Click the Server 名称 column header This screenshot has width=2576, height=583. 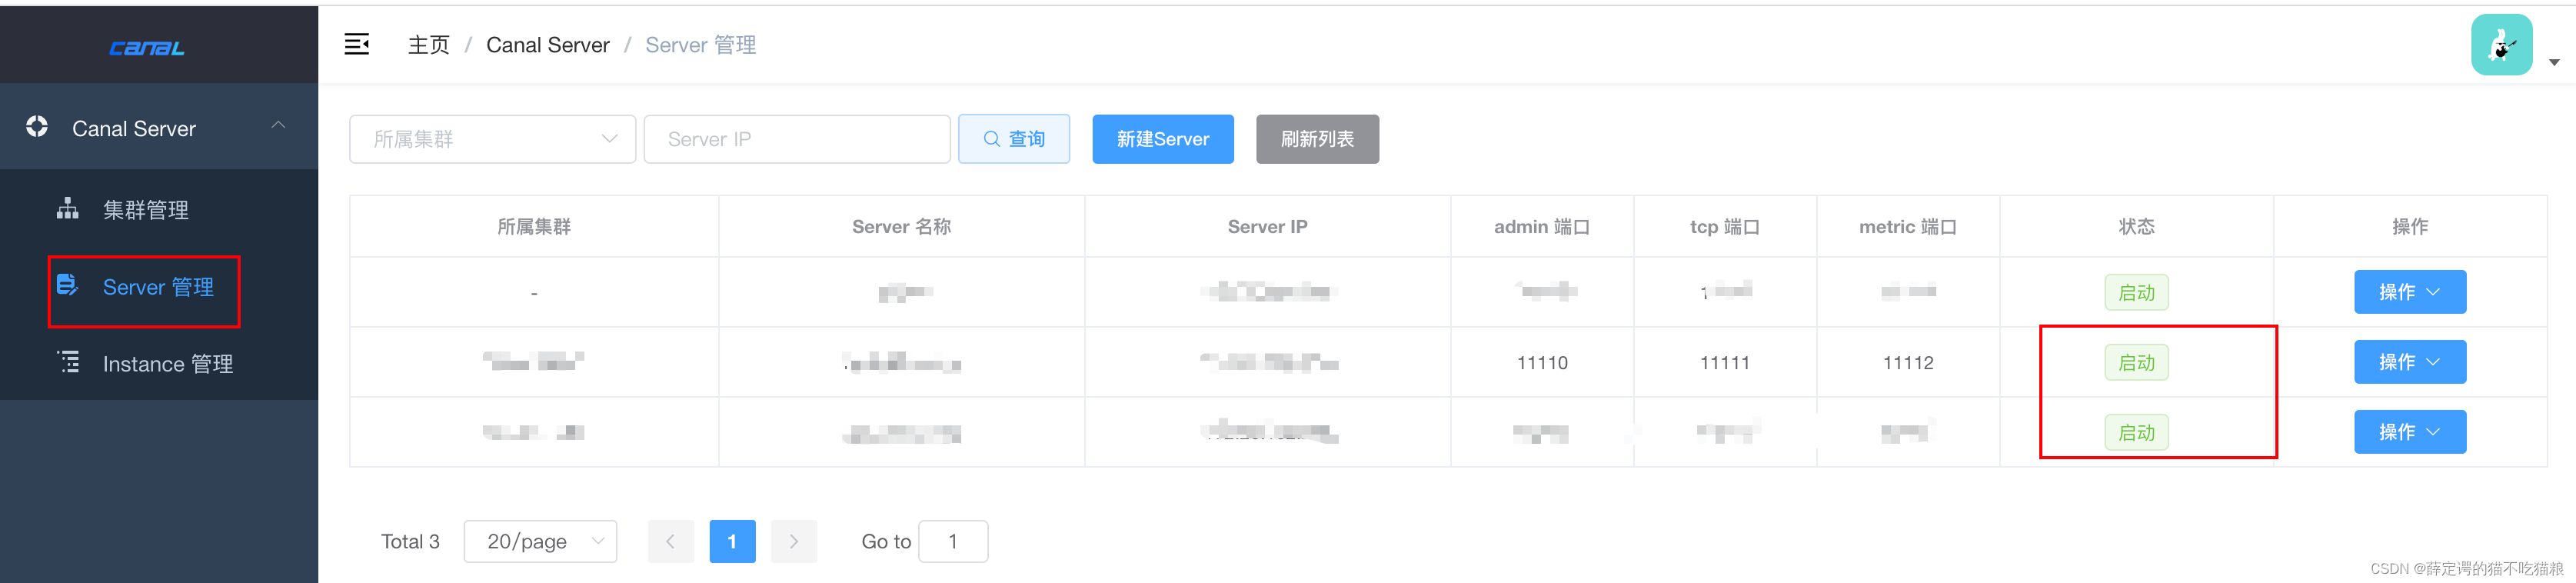[901, 227]
